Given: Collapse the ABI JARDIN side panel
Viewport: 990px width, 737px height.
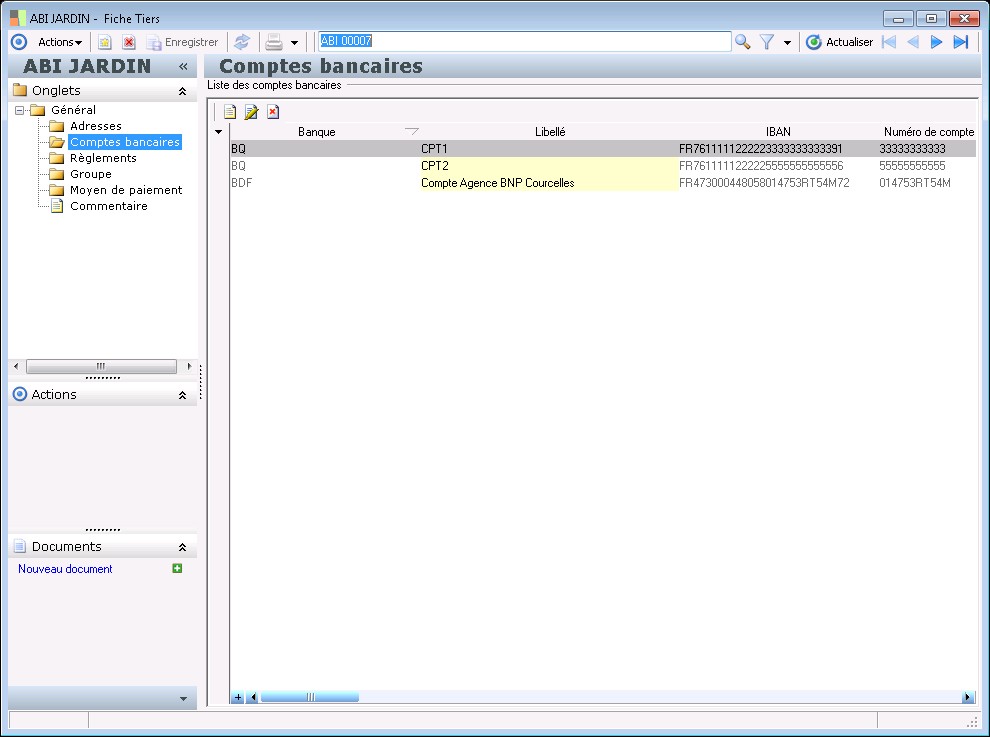Looking at the screenshot, I should (x=183, y=66).
